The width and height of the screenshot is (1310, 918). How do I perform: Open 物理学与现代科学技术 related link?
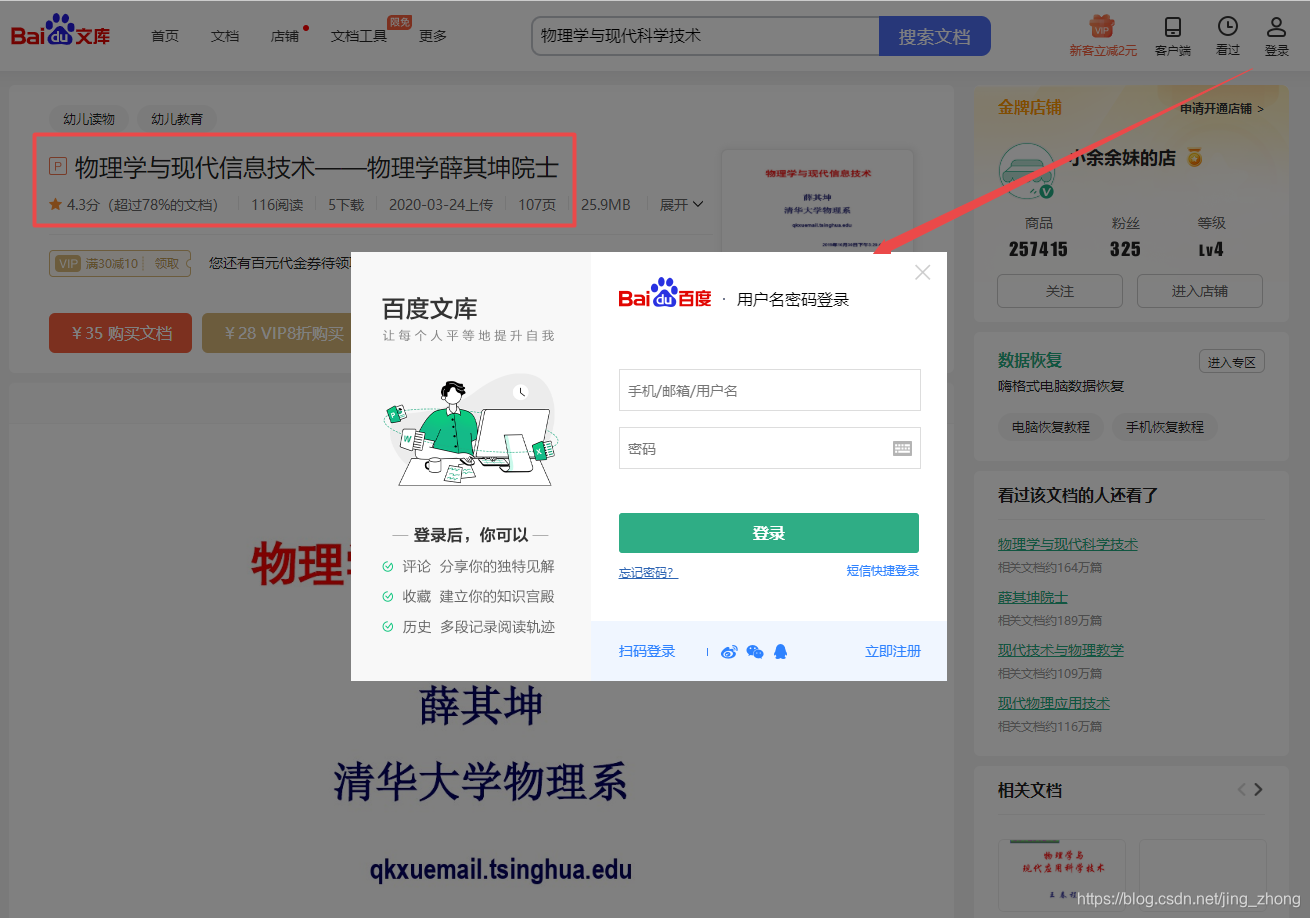tap(1068, 544)
